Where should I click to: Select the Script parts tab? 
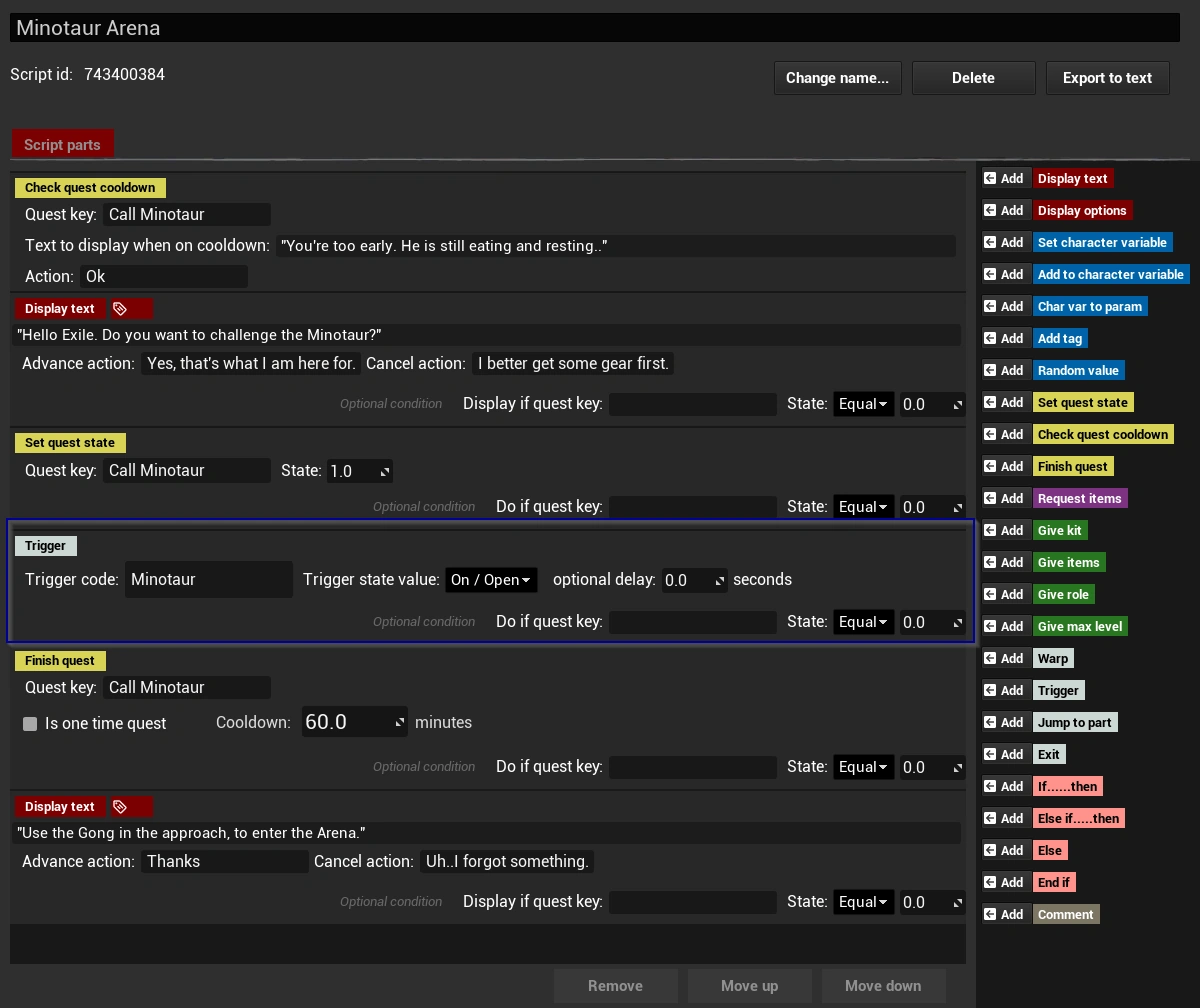click(x=62, y=144)
